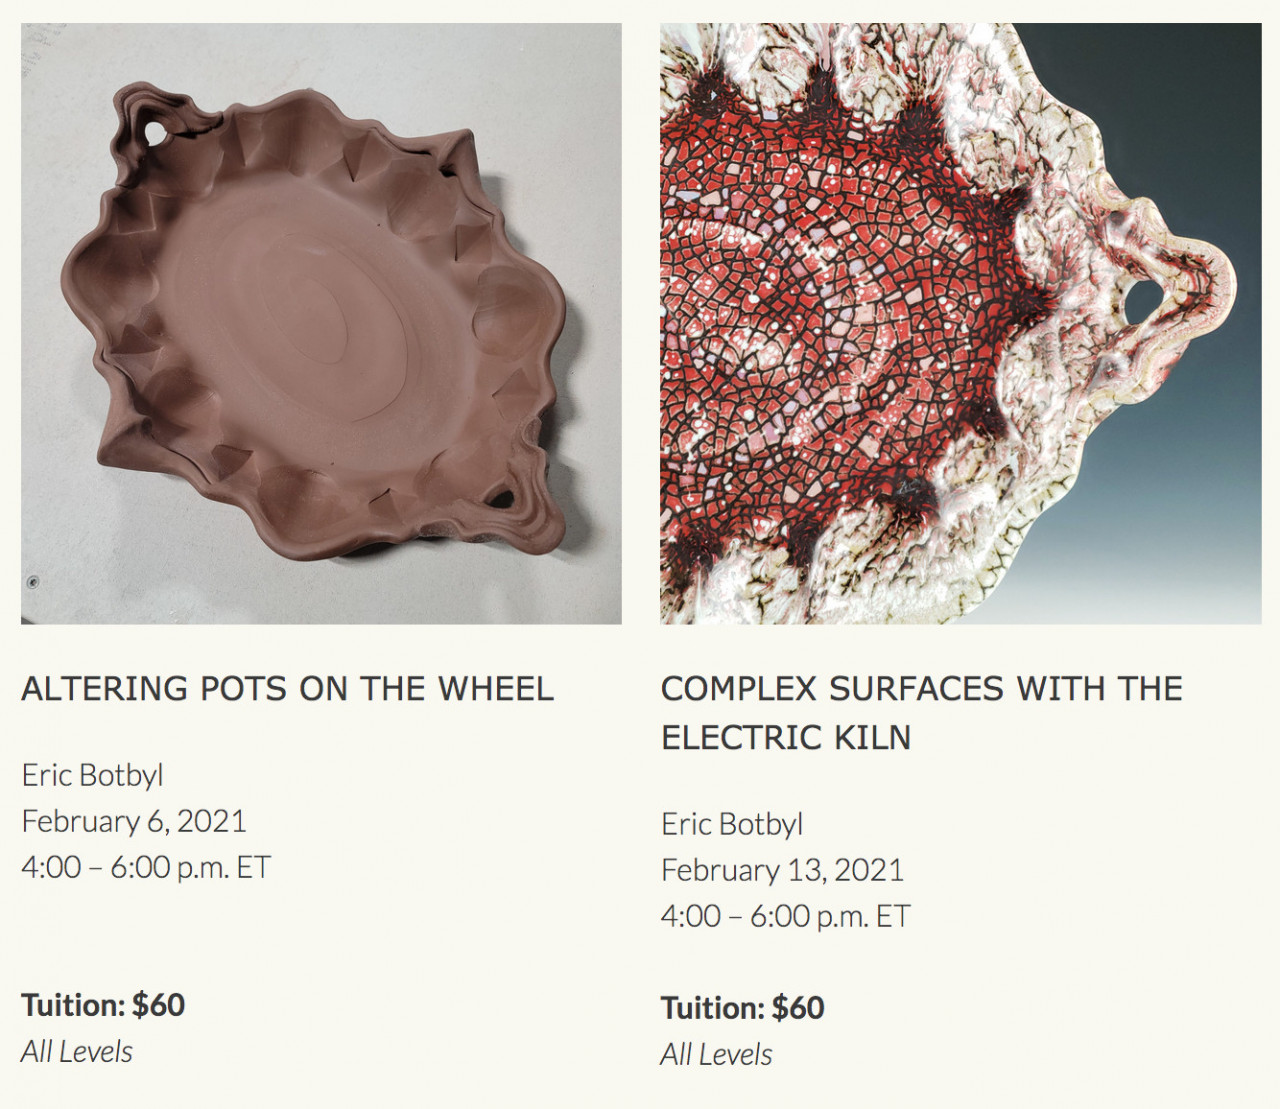Click All Levels under the Complex Surfaces tuition
The image size is (1280, 1109).
point(716,1055)
